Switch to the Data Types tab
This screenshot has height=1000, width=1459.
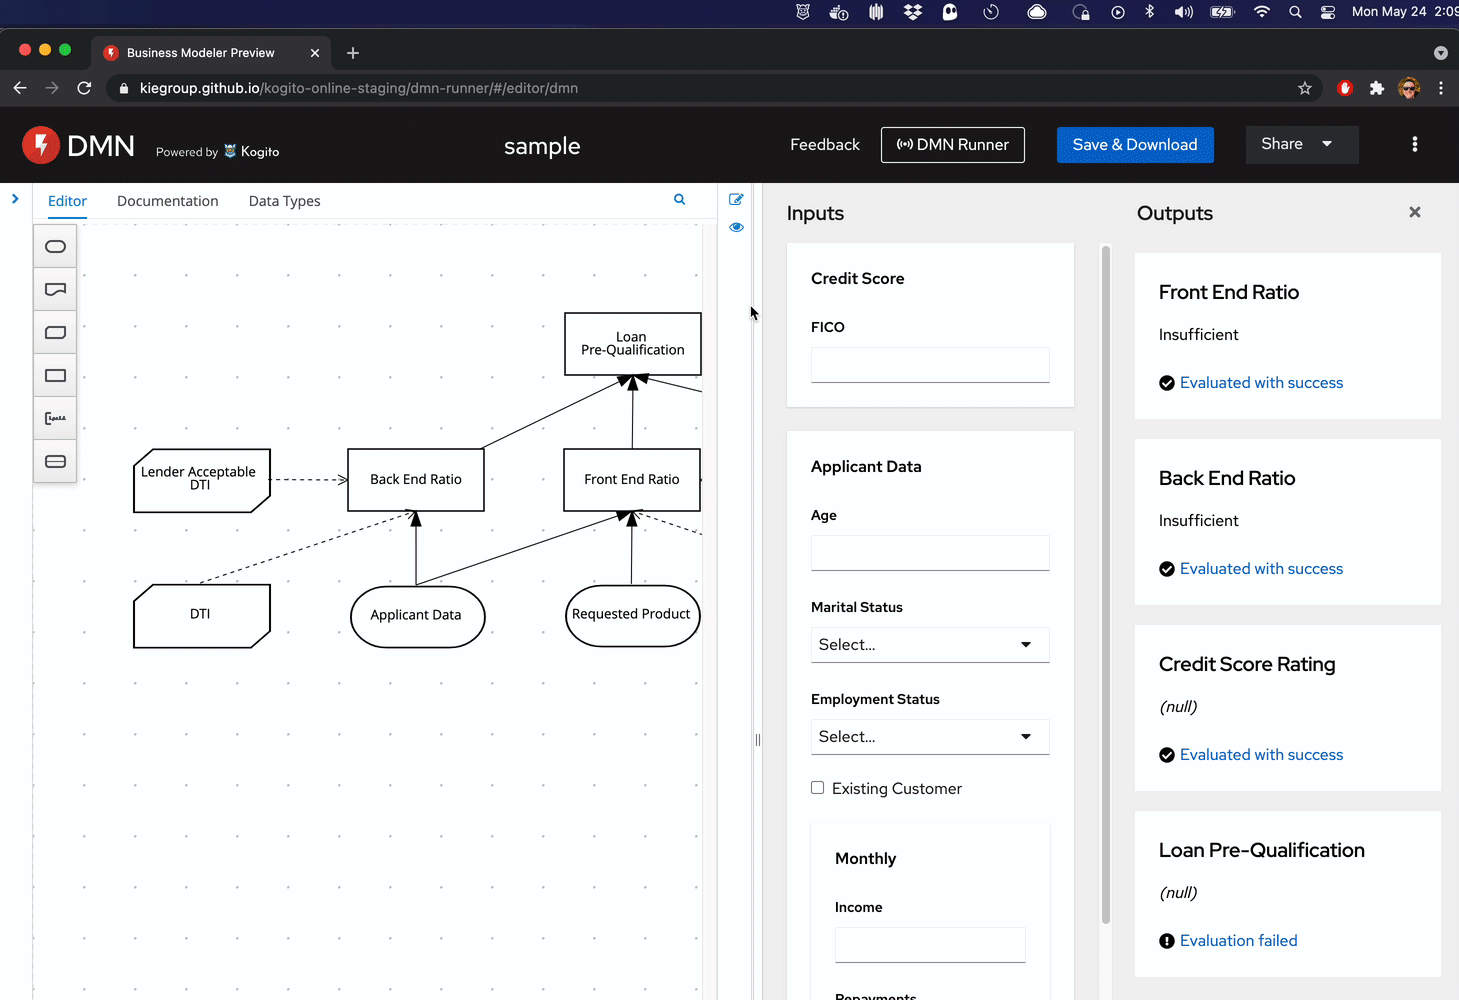click(x=284, y=201)
